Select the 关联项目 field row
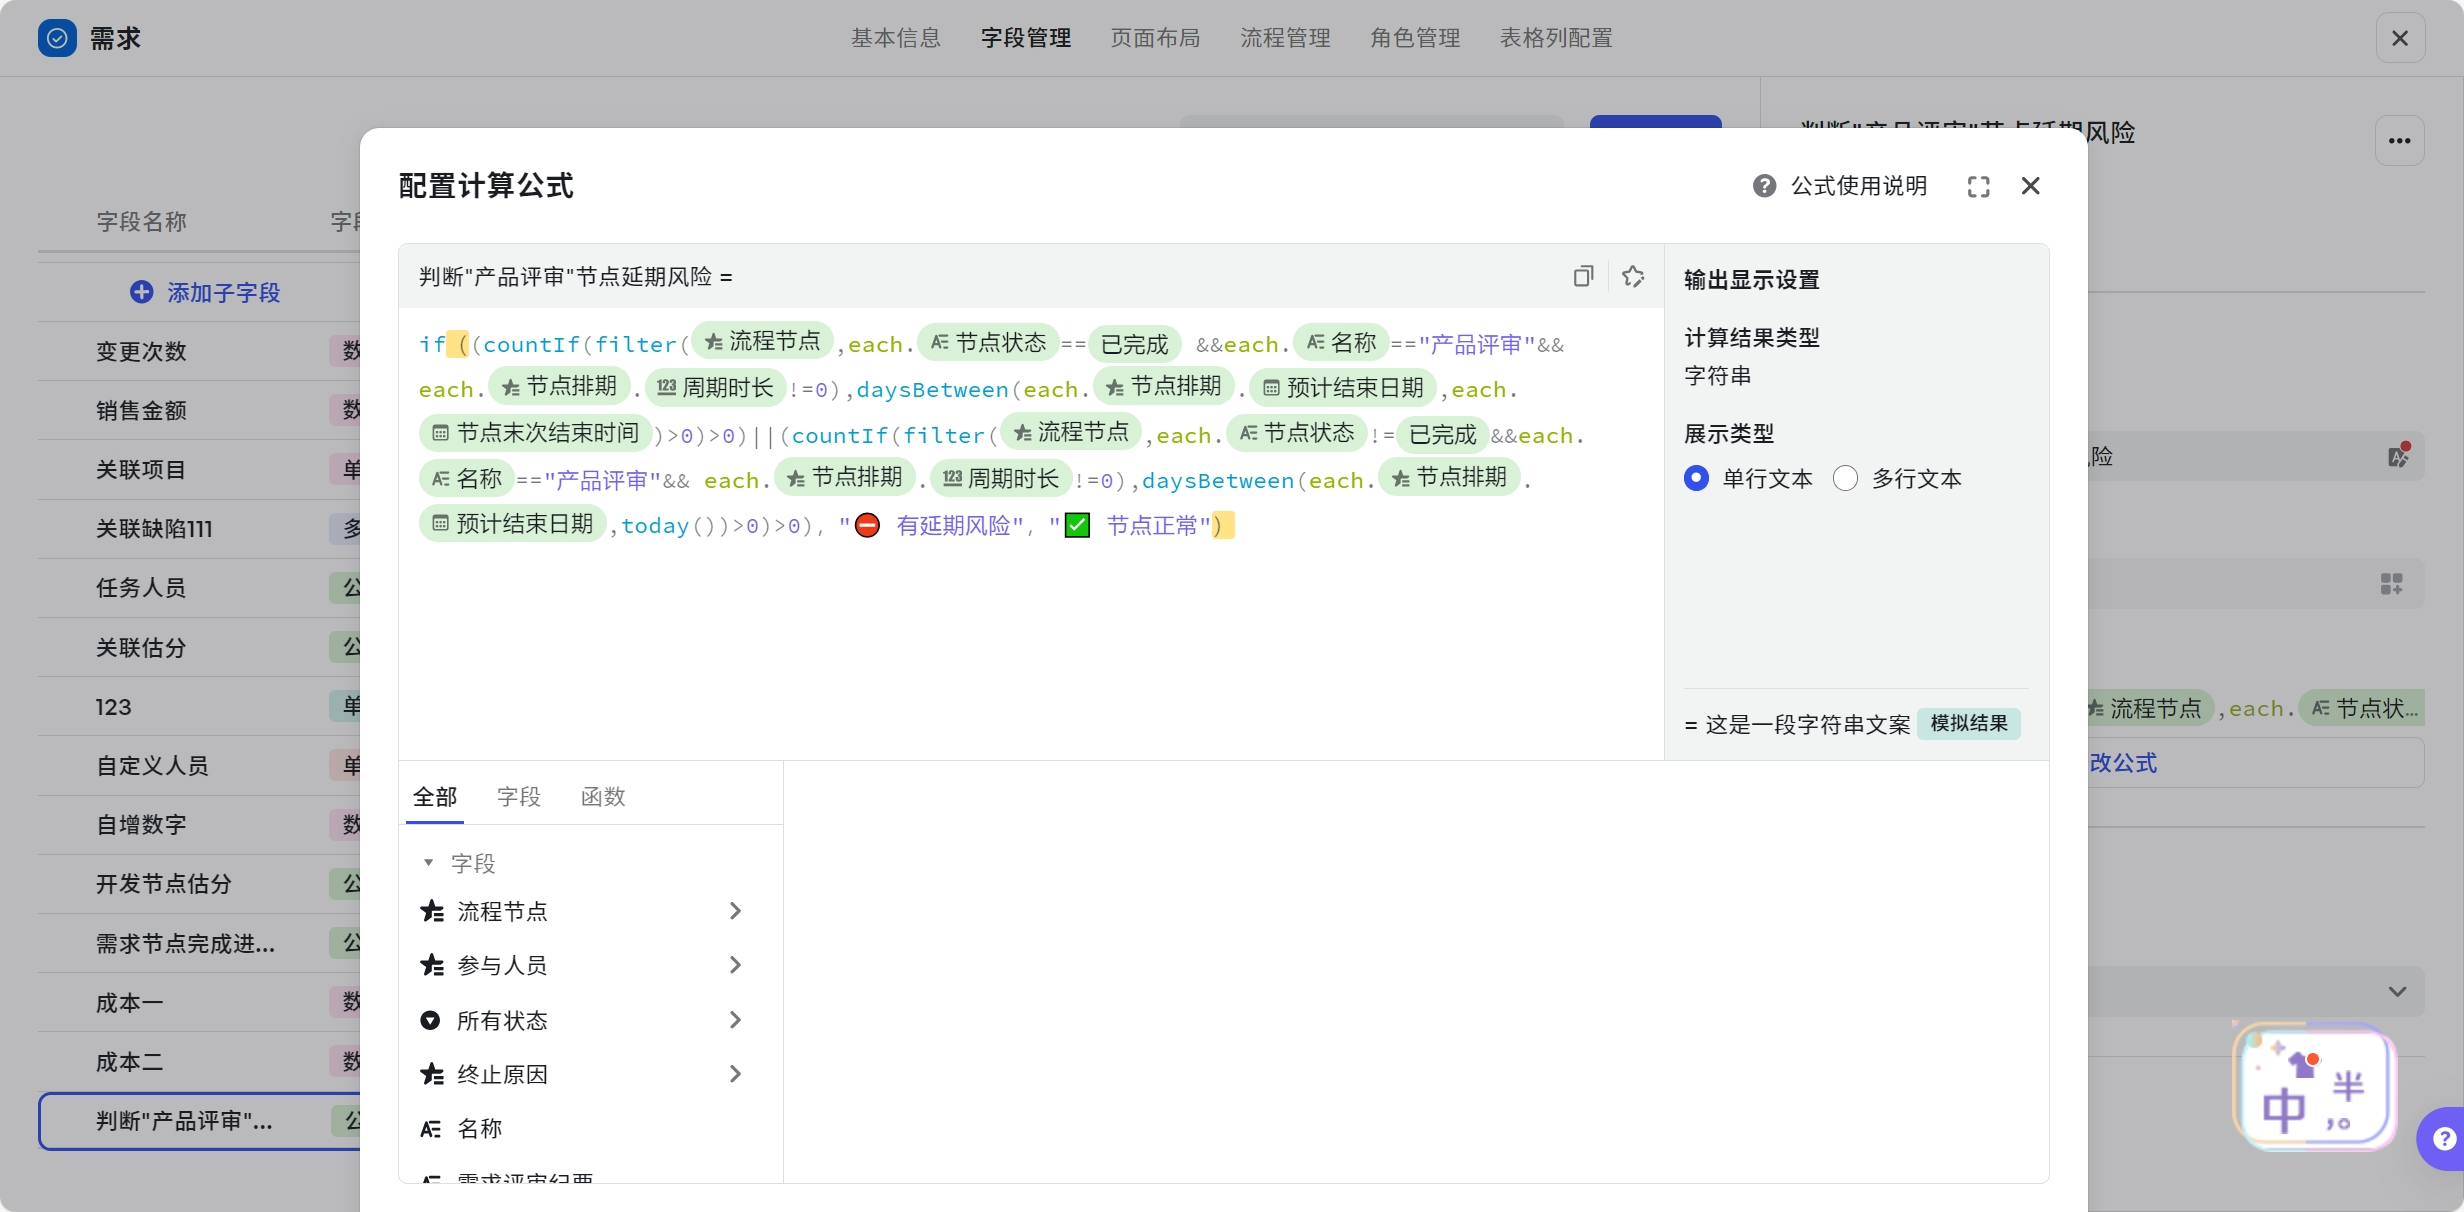2464x1212 pixels. pos(199,470)
